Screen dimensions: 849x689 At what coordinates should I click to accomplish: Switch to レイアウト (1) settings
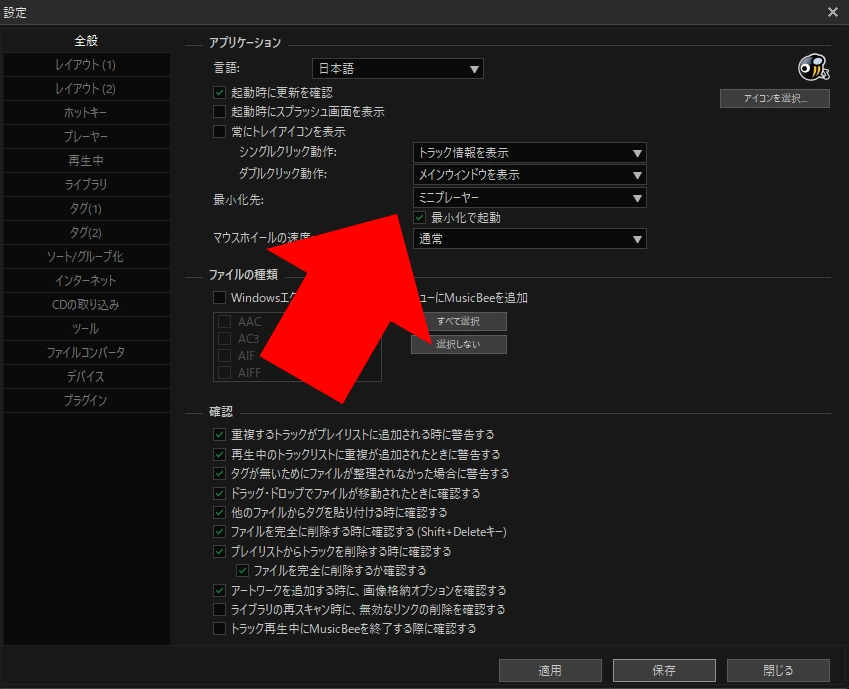(86, 64)
